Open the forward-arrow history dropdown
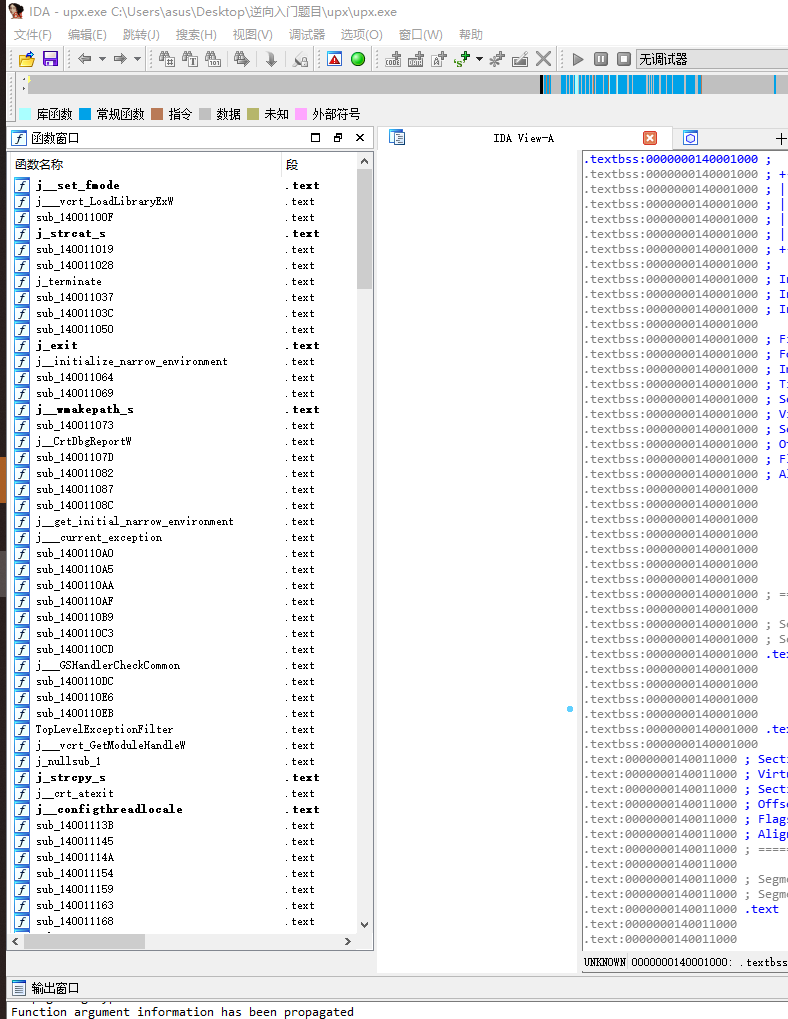This screenshot has height=1019, width=788. coord(137,59)
